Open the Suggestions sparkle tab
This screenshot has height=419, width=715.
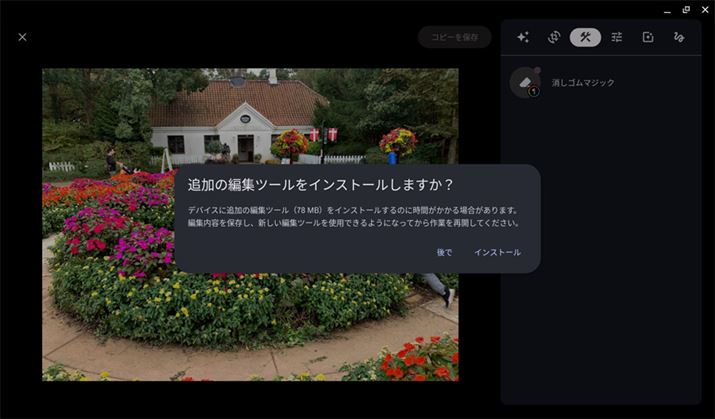pyautogui.click(x=523, y=37)
